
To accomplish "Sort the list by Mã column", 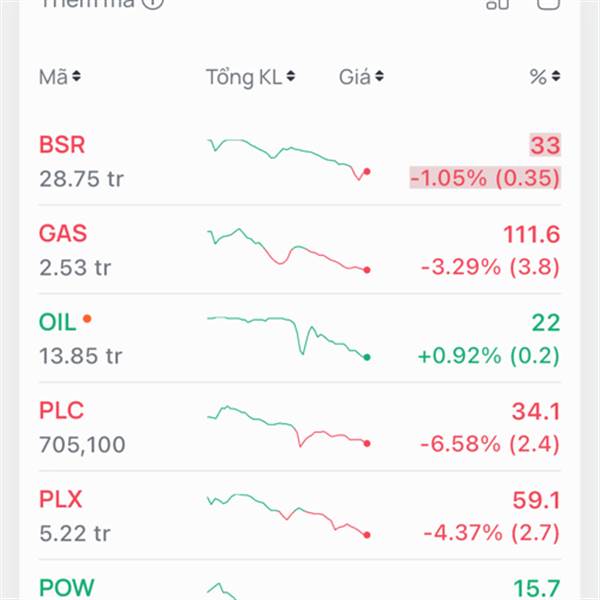I will (60, 77).
